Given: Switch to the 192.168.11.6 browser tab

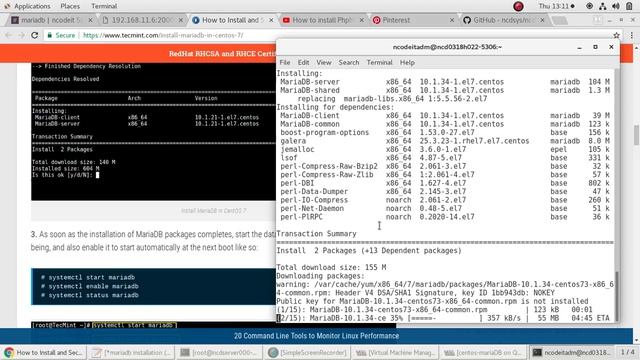Looking at the screenshot, I should coord(141,20).
